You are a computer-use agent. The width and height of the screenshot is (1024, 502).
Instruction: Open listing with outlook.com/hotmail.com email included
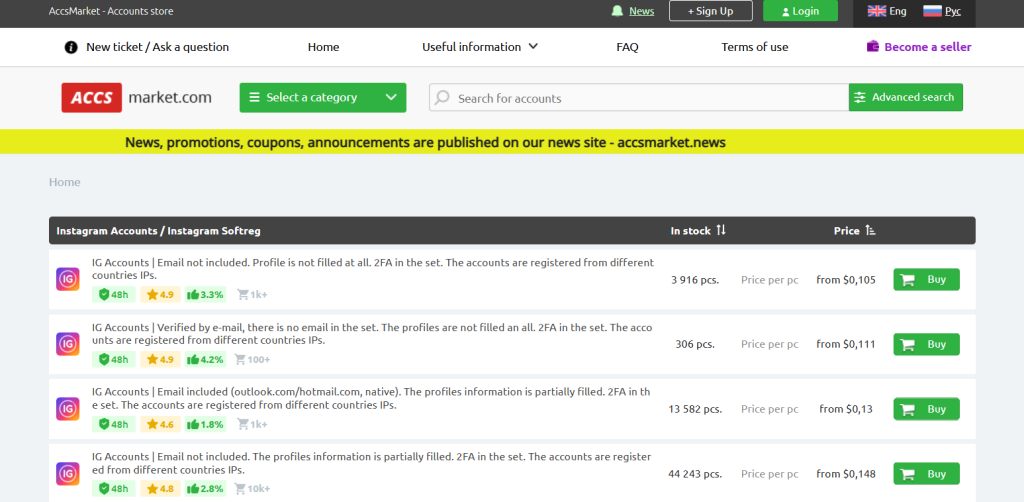pyautogui.click(x=372, y=398)
